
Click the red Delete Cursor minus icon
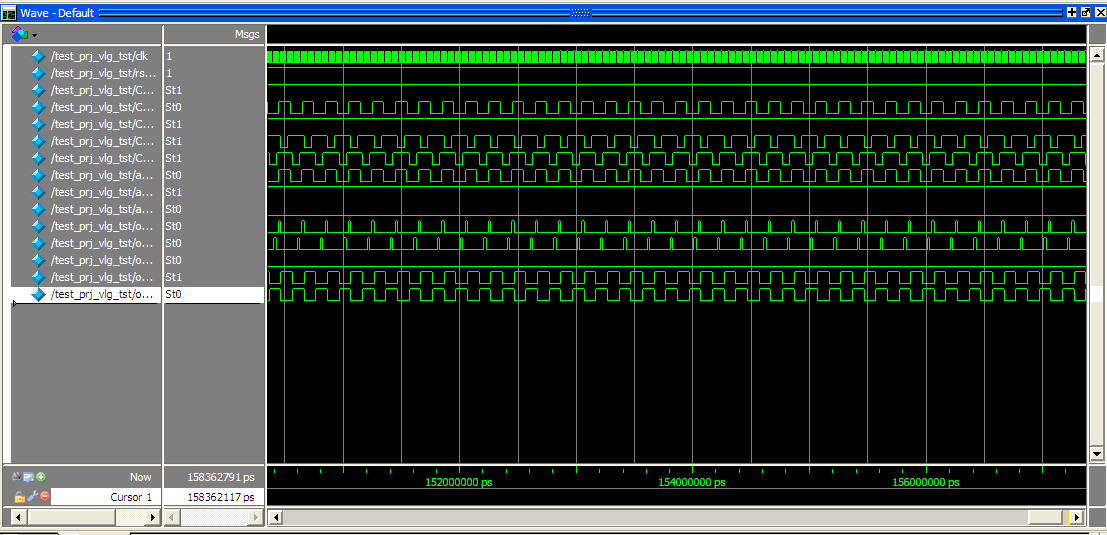click(44, 497)
